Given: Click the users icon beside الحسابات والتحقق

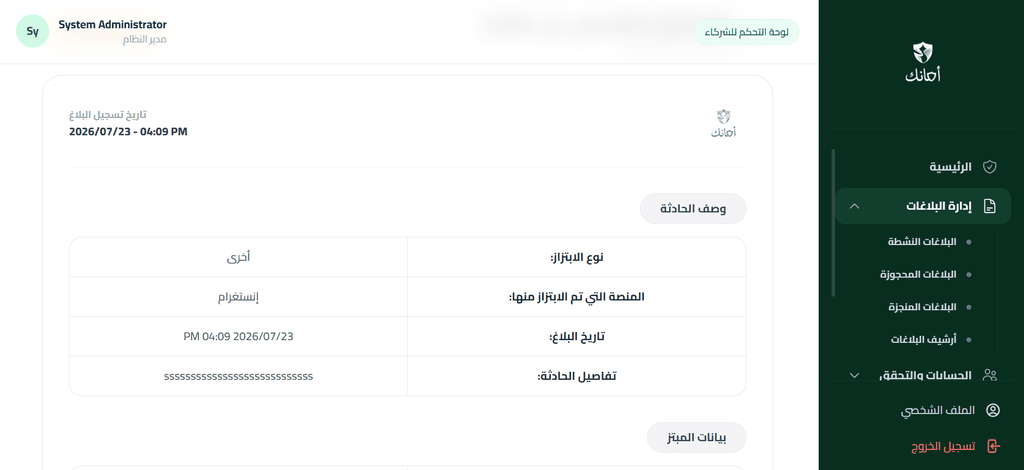Looking at the screenshot, I should (990, 375).
